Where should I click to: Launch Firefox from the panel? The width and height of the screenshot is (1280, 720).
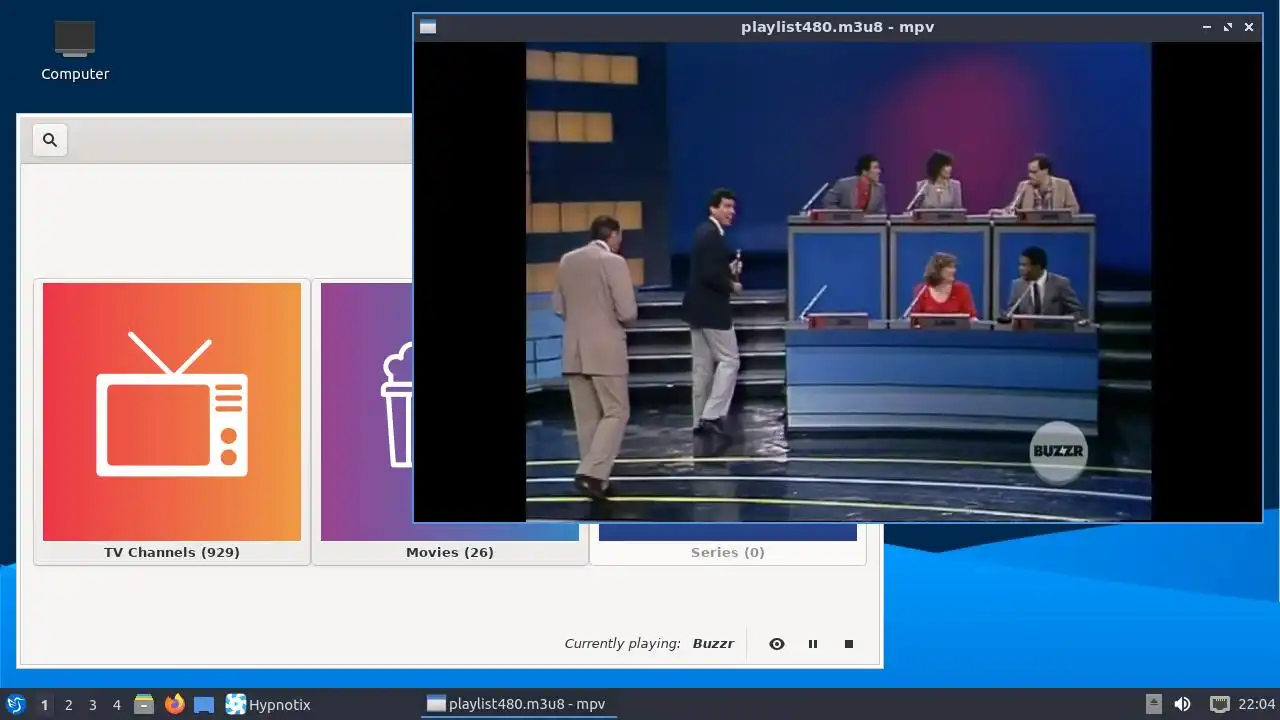(175, 704)
